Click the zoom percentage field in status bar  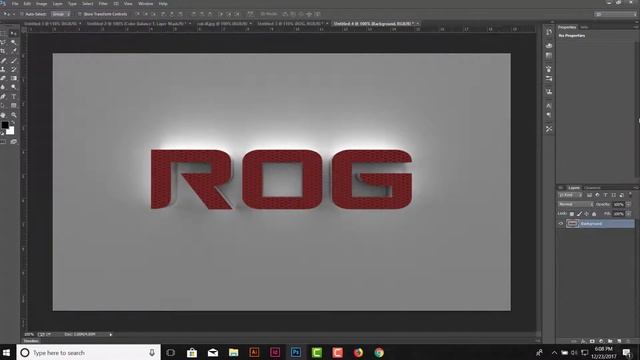pyautogui.click(x=29, y=334)
